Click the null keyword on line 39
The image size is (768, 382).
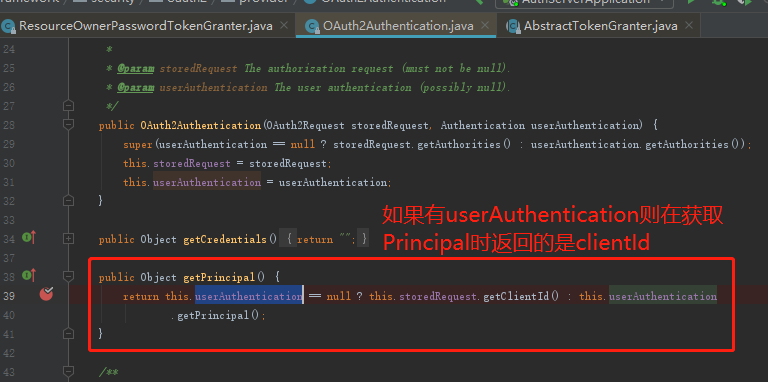(x=338, y=296)
